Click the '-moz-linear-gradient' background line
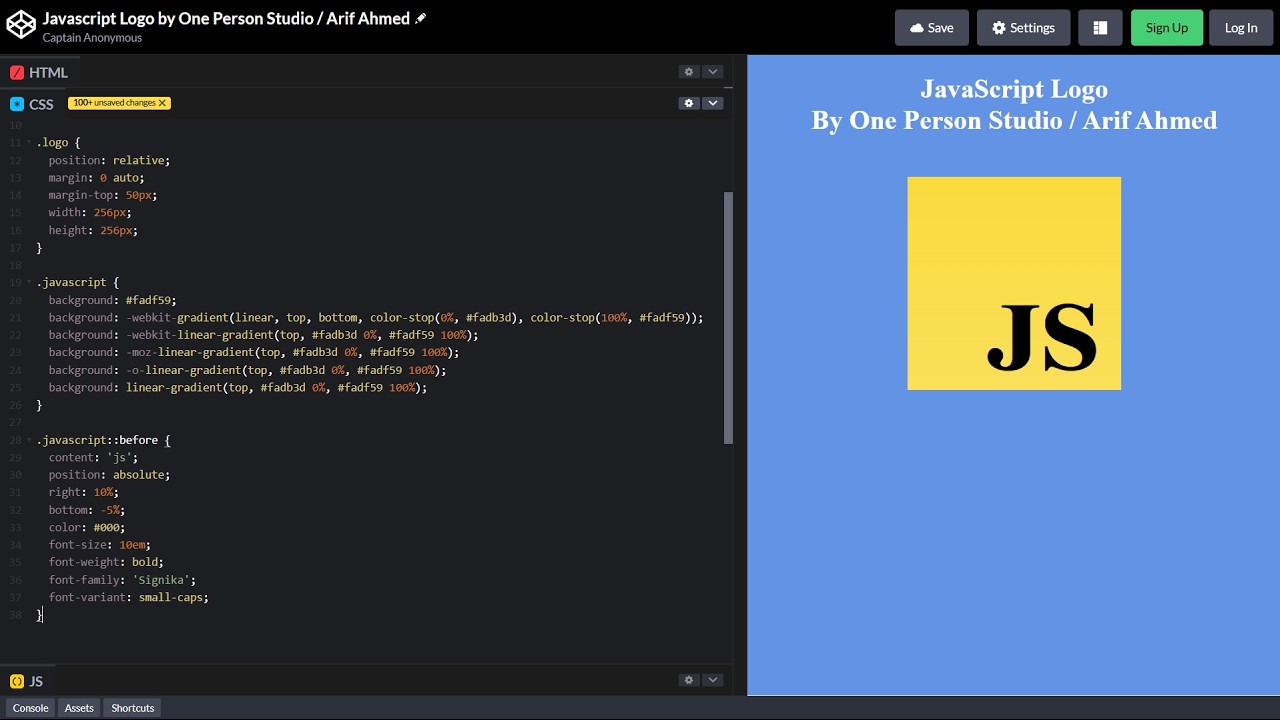The width and height of the screenshot is (1280, 720). click(254, 352)
